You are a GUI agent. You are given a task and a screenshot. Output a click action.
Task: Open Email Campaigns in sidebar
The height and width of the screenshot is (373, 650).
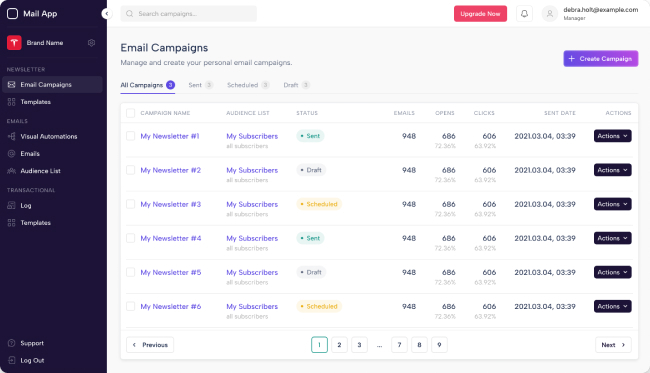pos(52,85)
